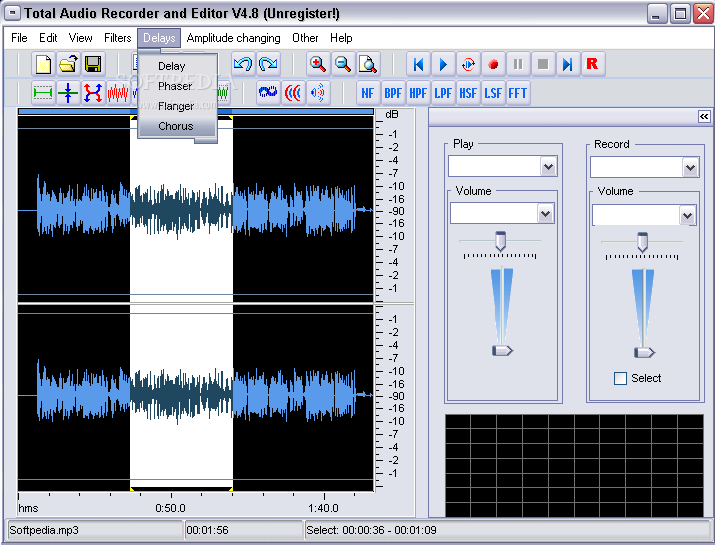The image size is (715, 545).
Task: Tick the Select checkbox under Record
Action: (620, 379)
